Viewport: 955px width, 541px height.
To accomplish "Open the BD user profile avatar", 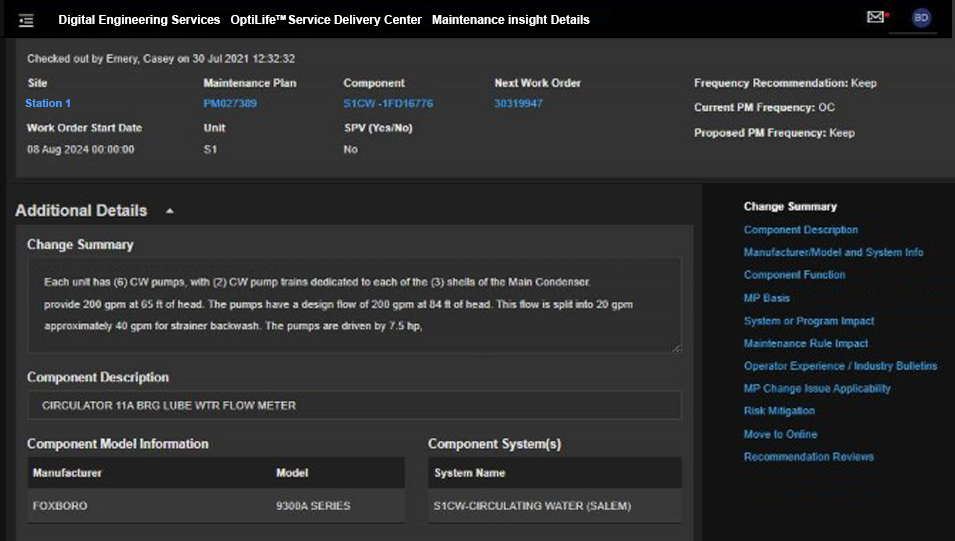I will point(921,18).
